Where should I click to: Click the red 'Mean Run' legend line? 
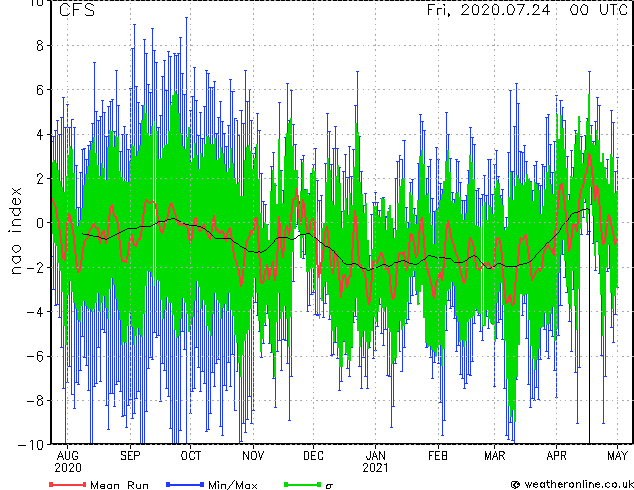pyautogui.click(x=68, y=484)
